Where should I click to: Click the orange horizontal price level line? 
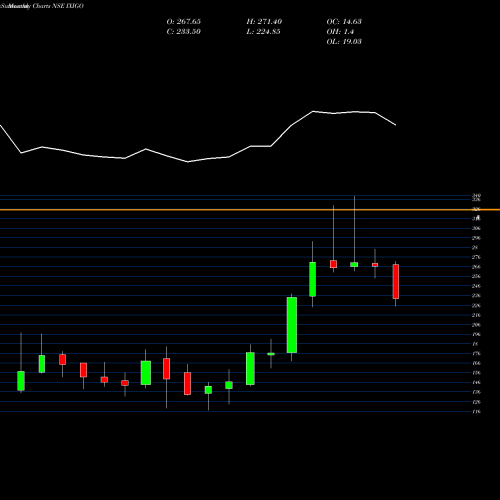click(250, 210)
